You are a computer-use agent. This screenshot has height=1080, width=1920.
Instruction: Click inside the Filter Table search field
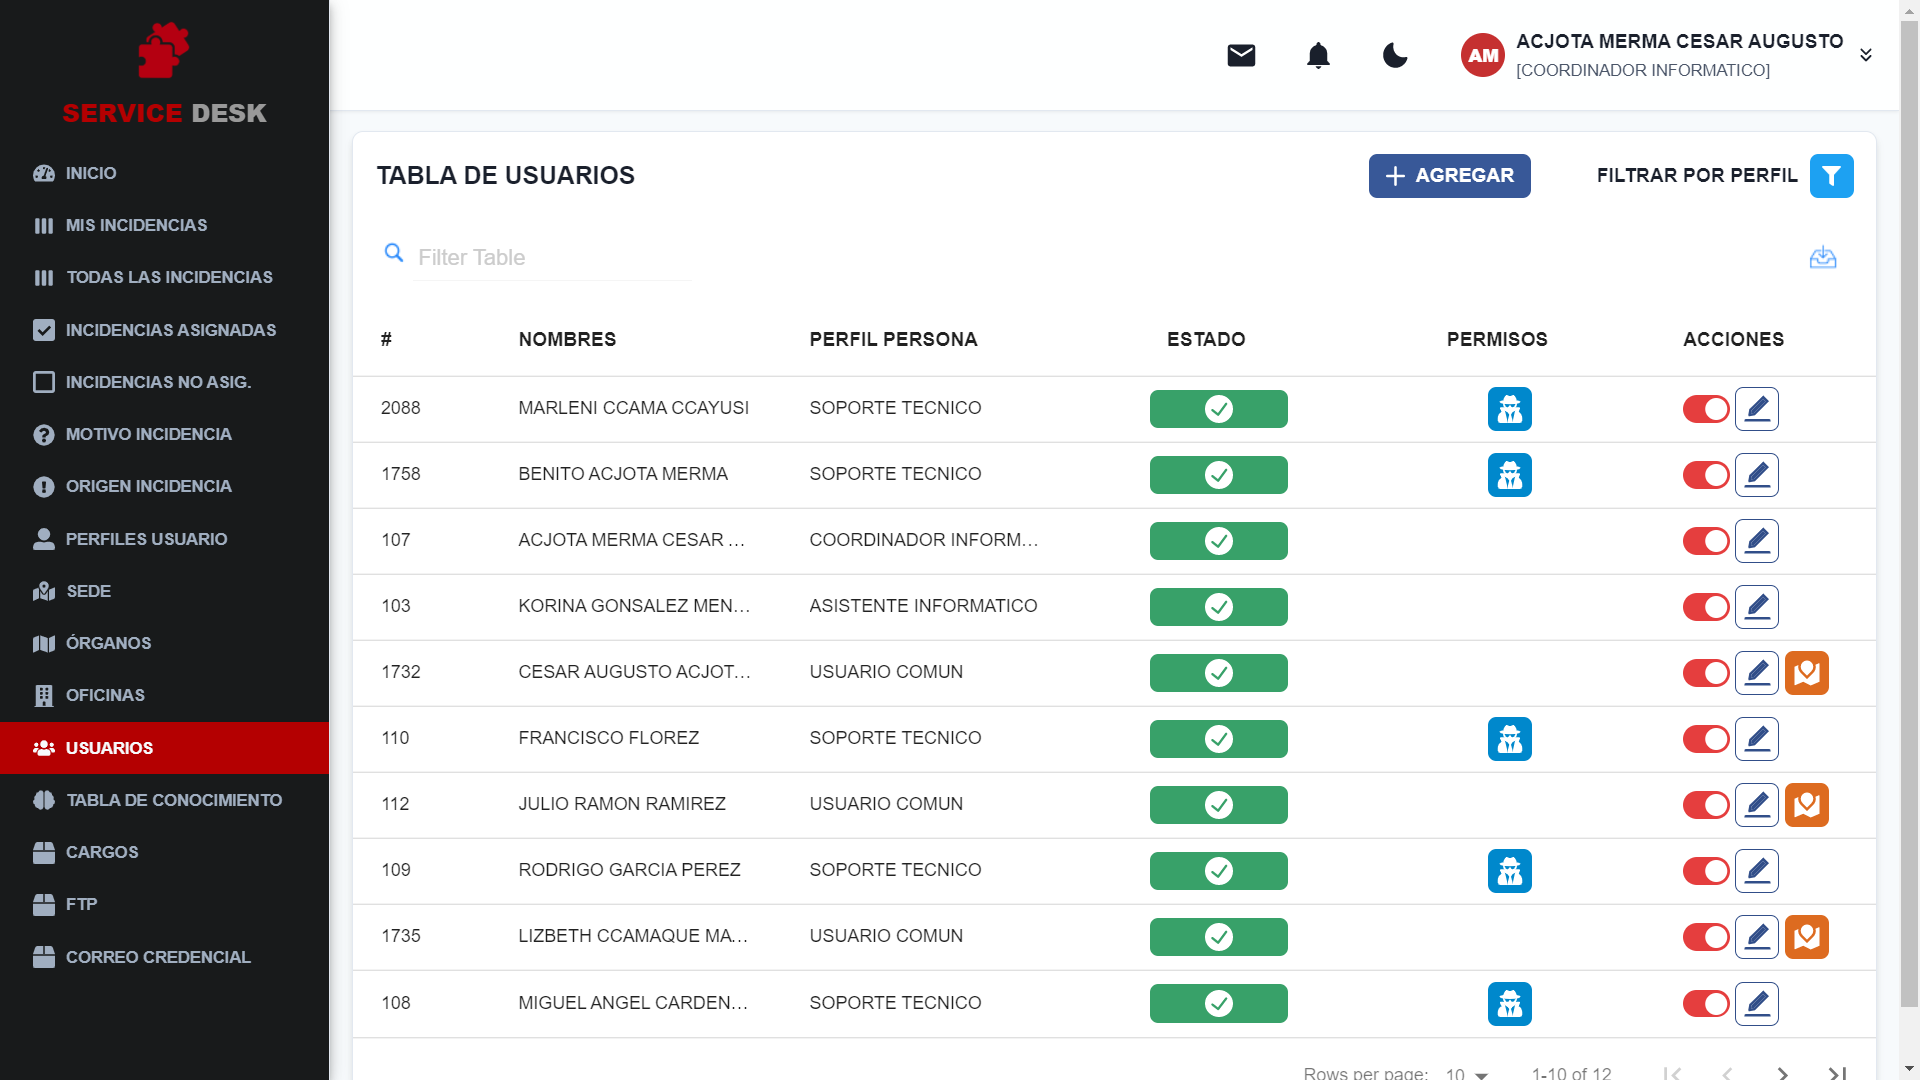pos(550,257)
